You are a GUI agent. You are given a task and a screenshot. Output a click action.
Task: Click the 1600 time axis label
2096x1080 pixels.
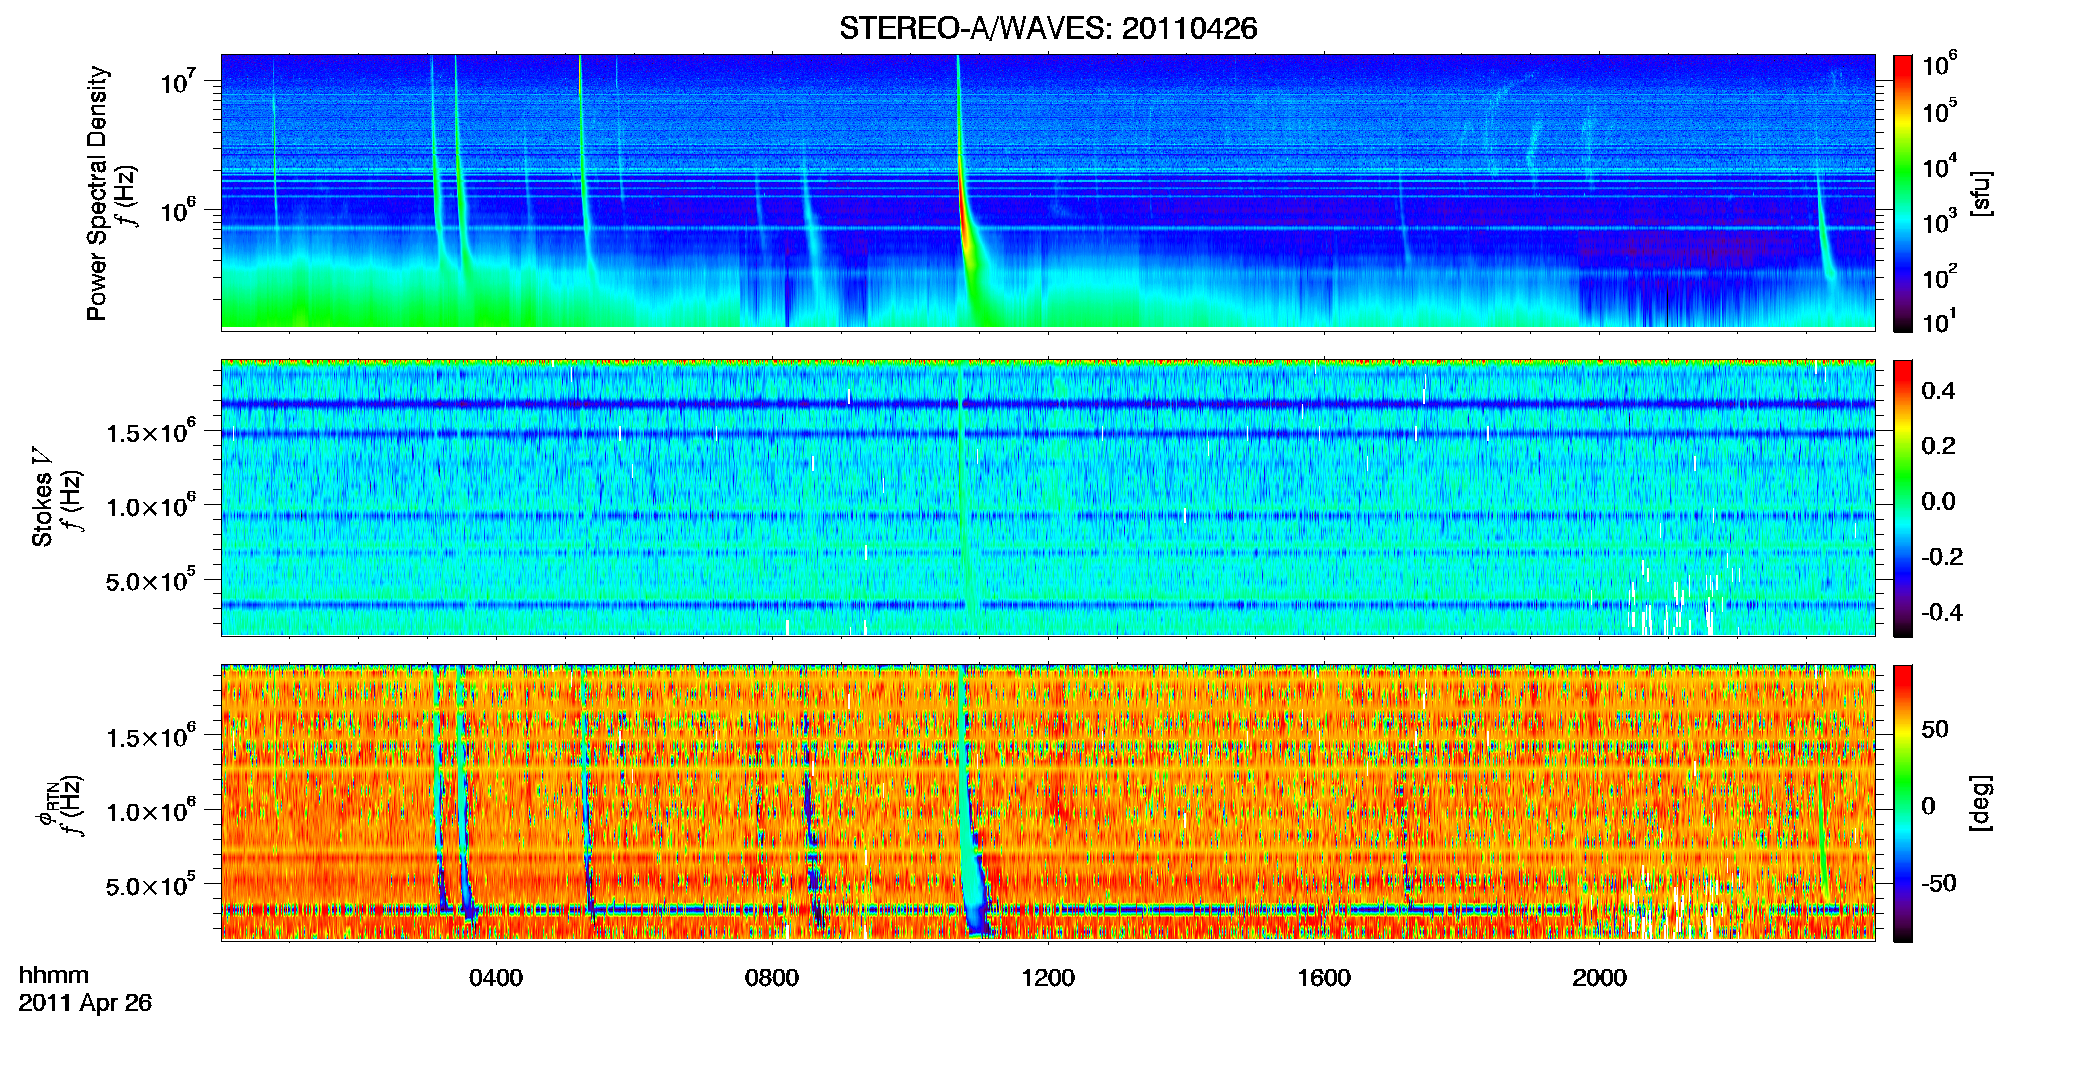coord(1324,978)
